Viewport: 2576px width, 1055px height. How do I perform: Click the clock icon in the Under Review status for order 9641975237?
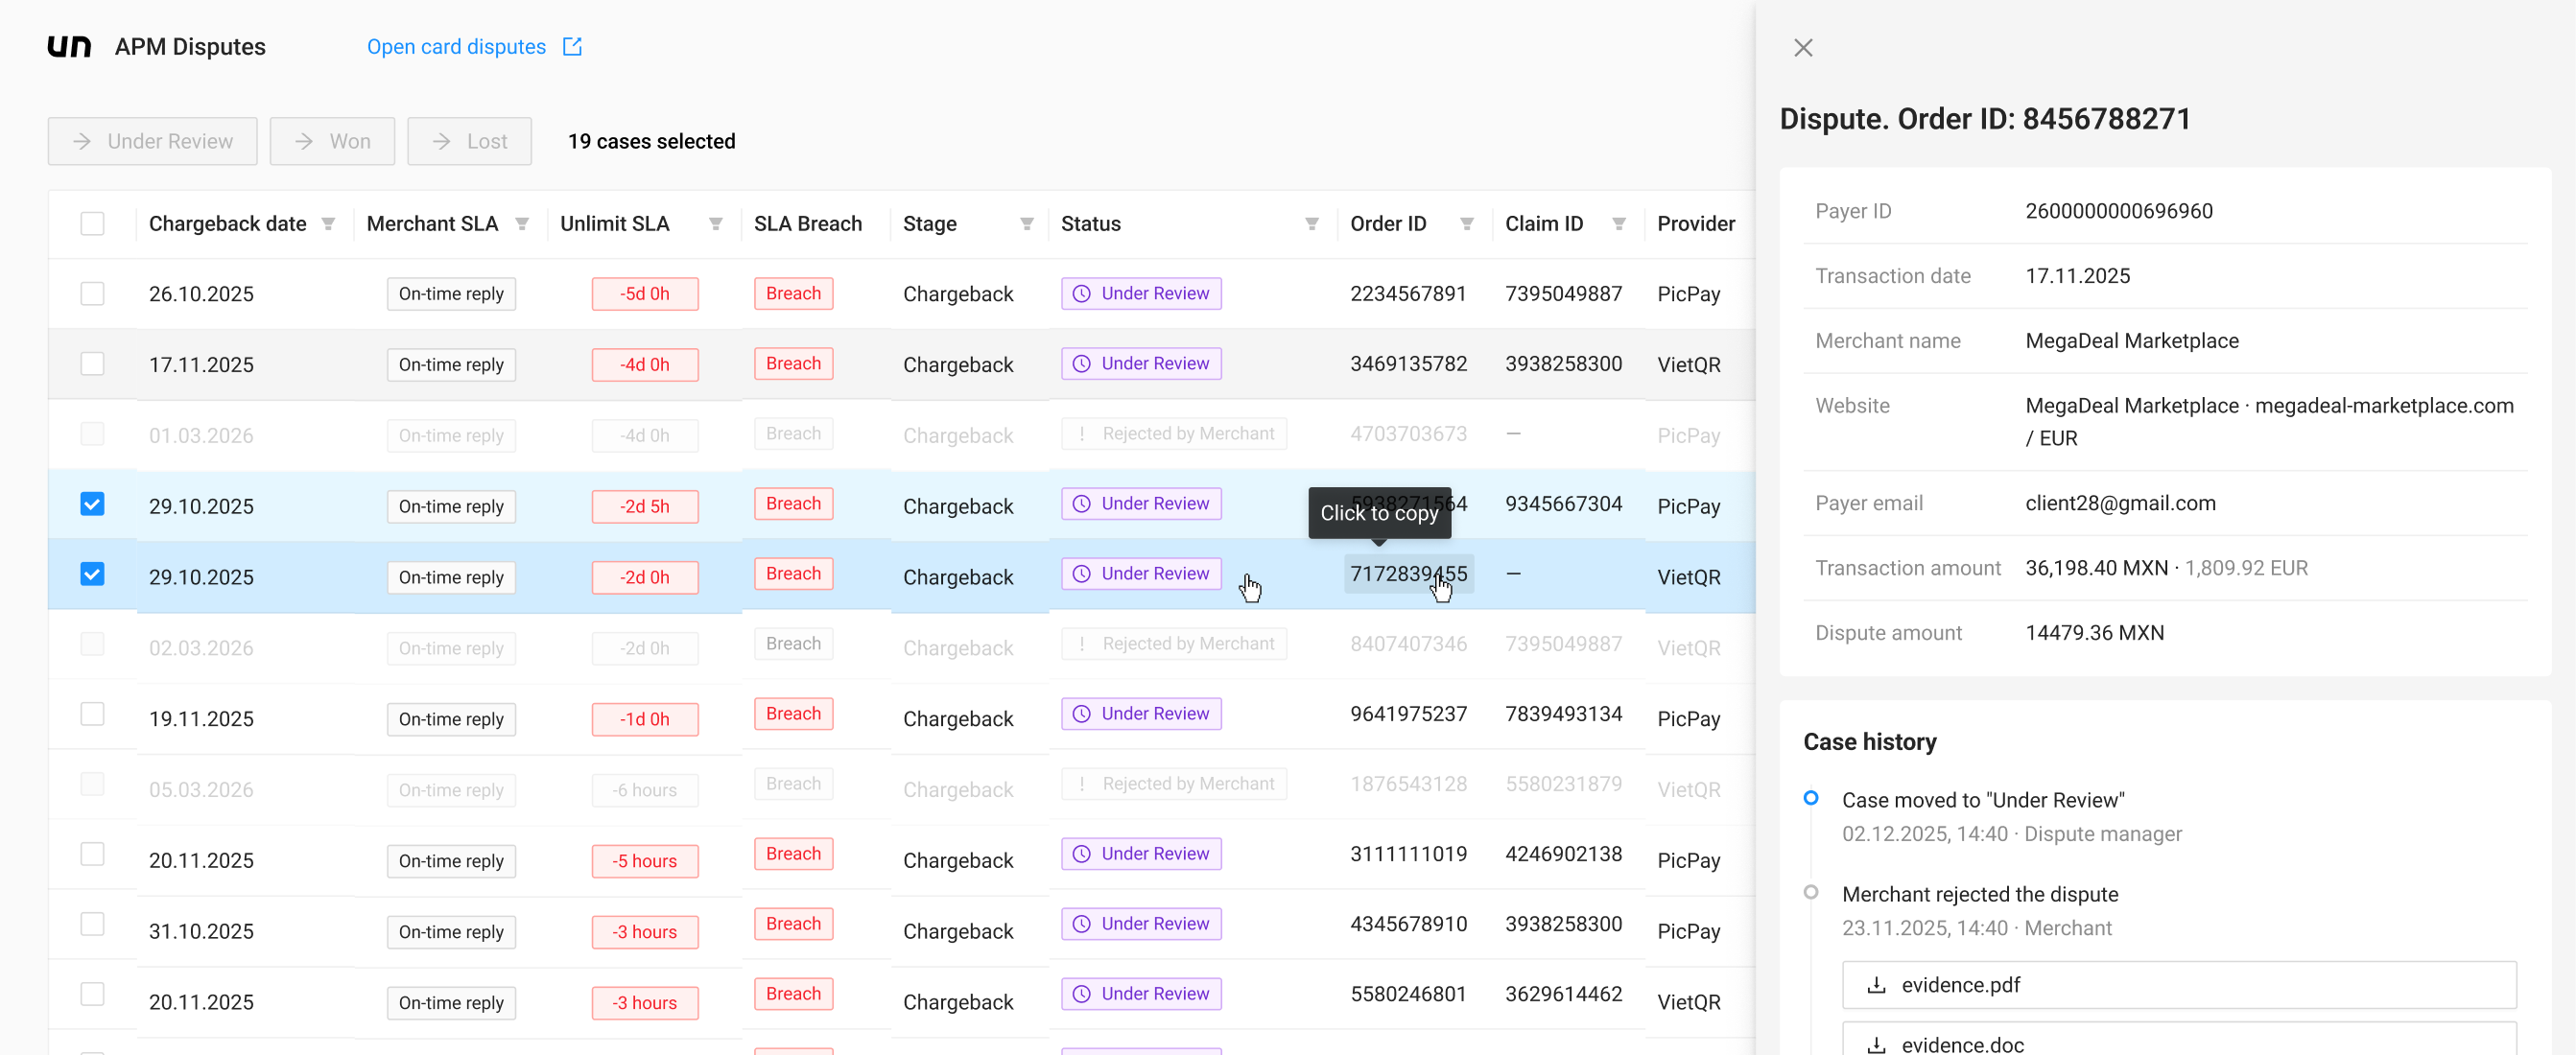1081,713
